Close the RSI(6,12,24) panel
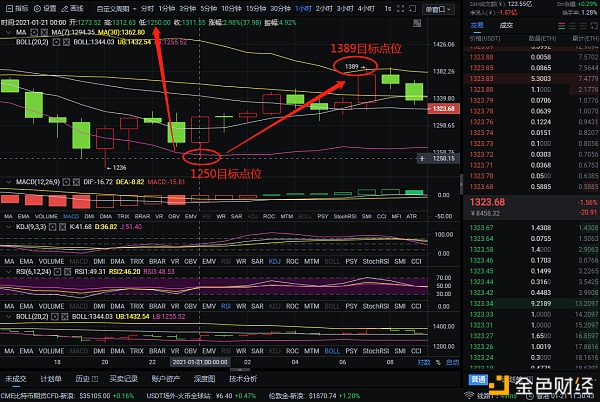This screenshot has width=600, height=402. pyautogui.click(x=67, y=272)
